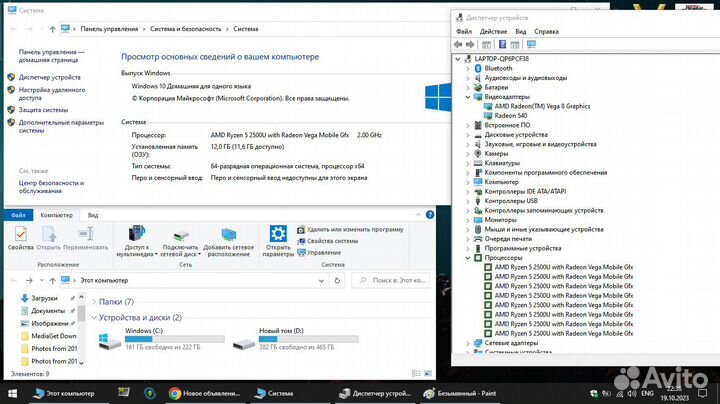Viewport: 720px width, 404px height.
Task: Click the Back arrow in Explorer navigation bar
Action: click(x=14, y=280)
